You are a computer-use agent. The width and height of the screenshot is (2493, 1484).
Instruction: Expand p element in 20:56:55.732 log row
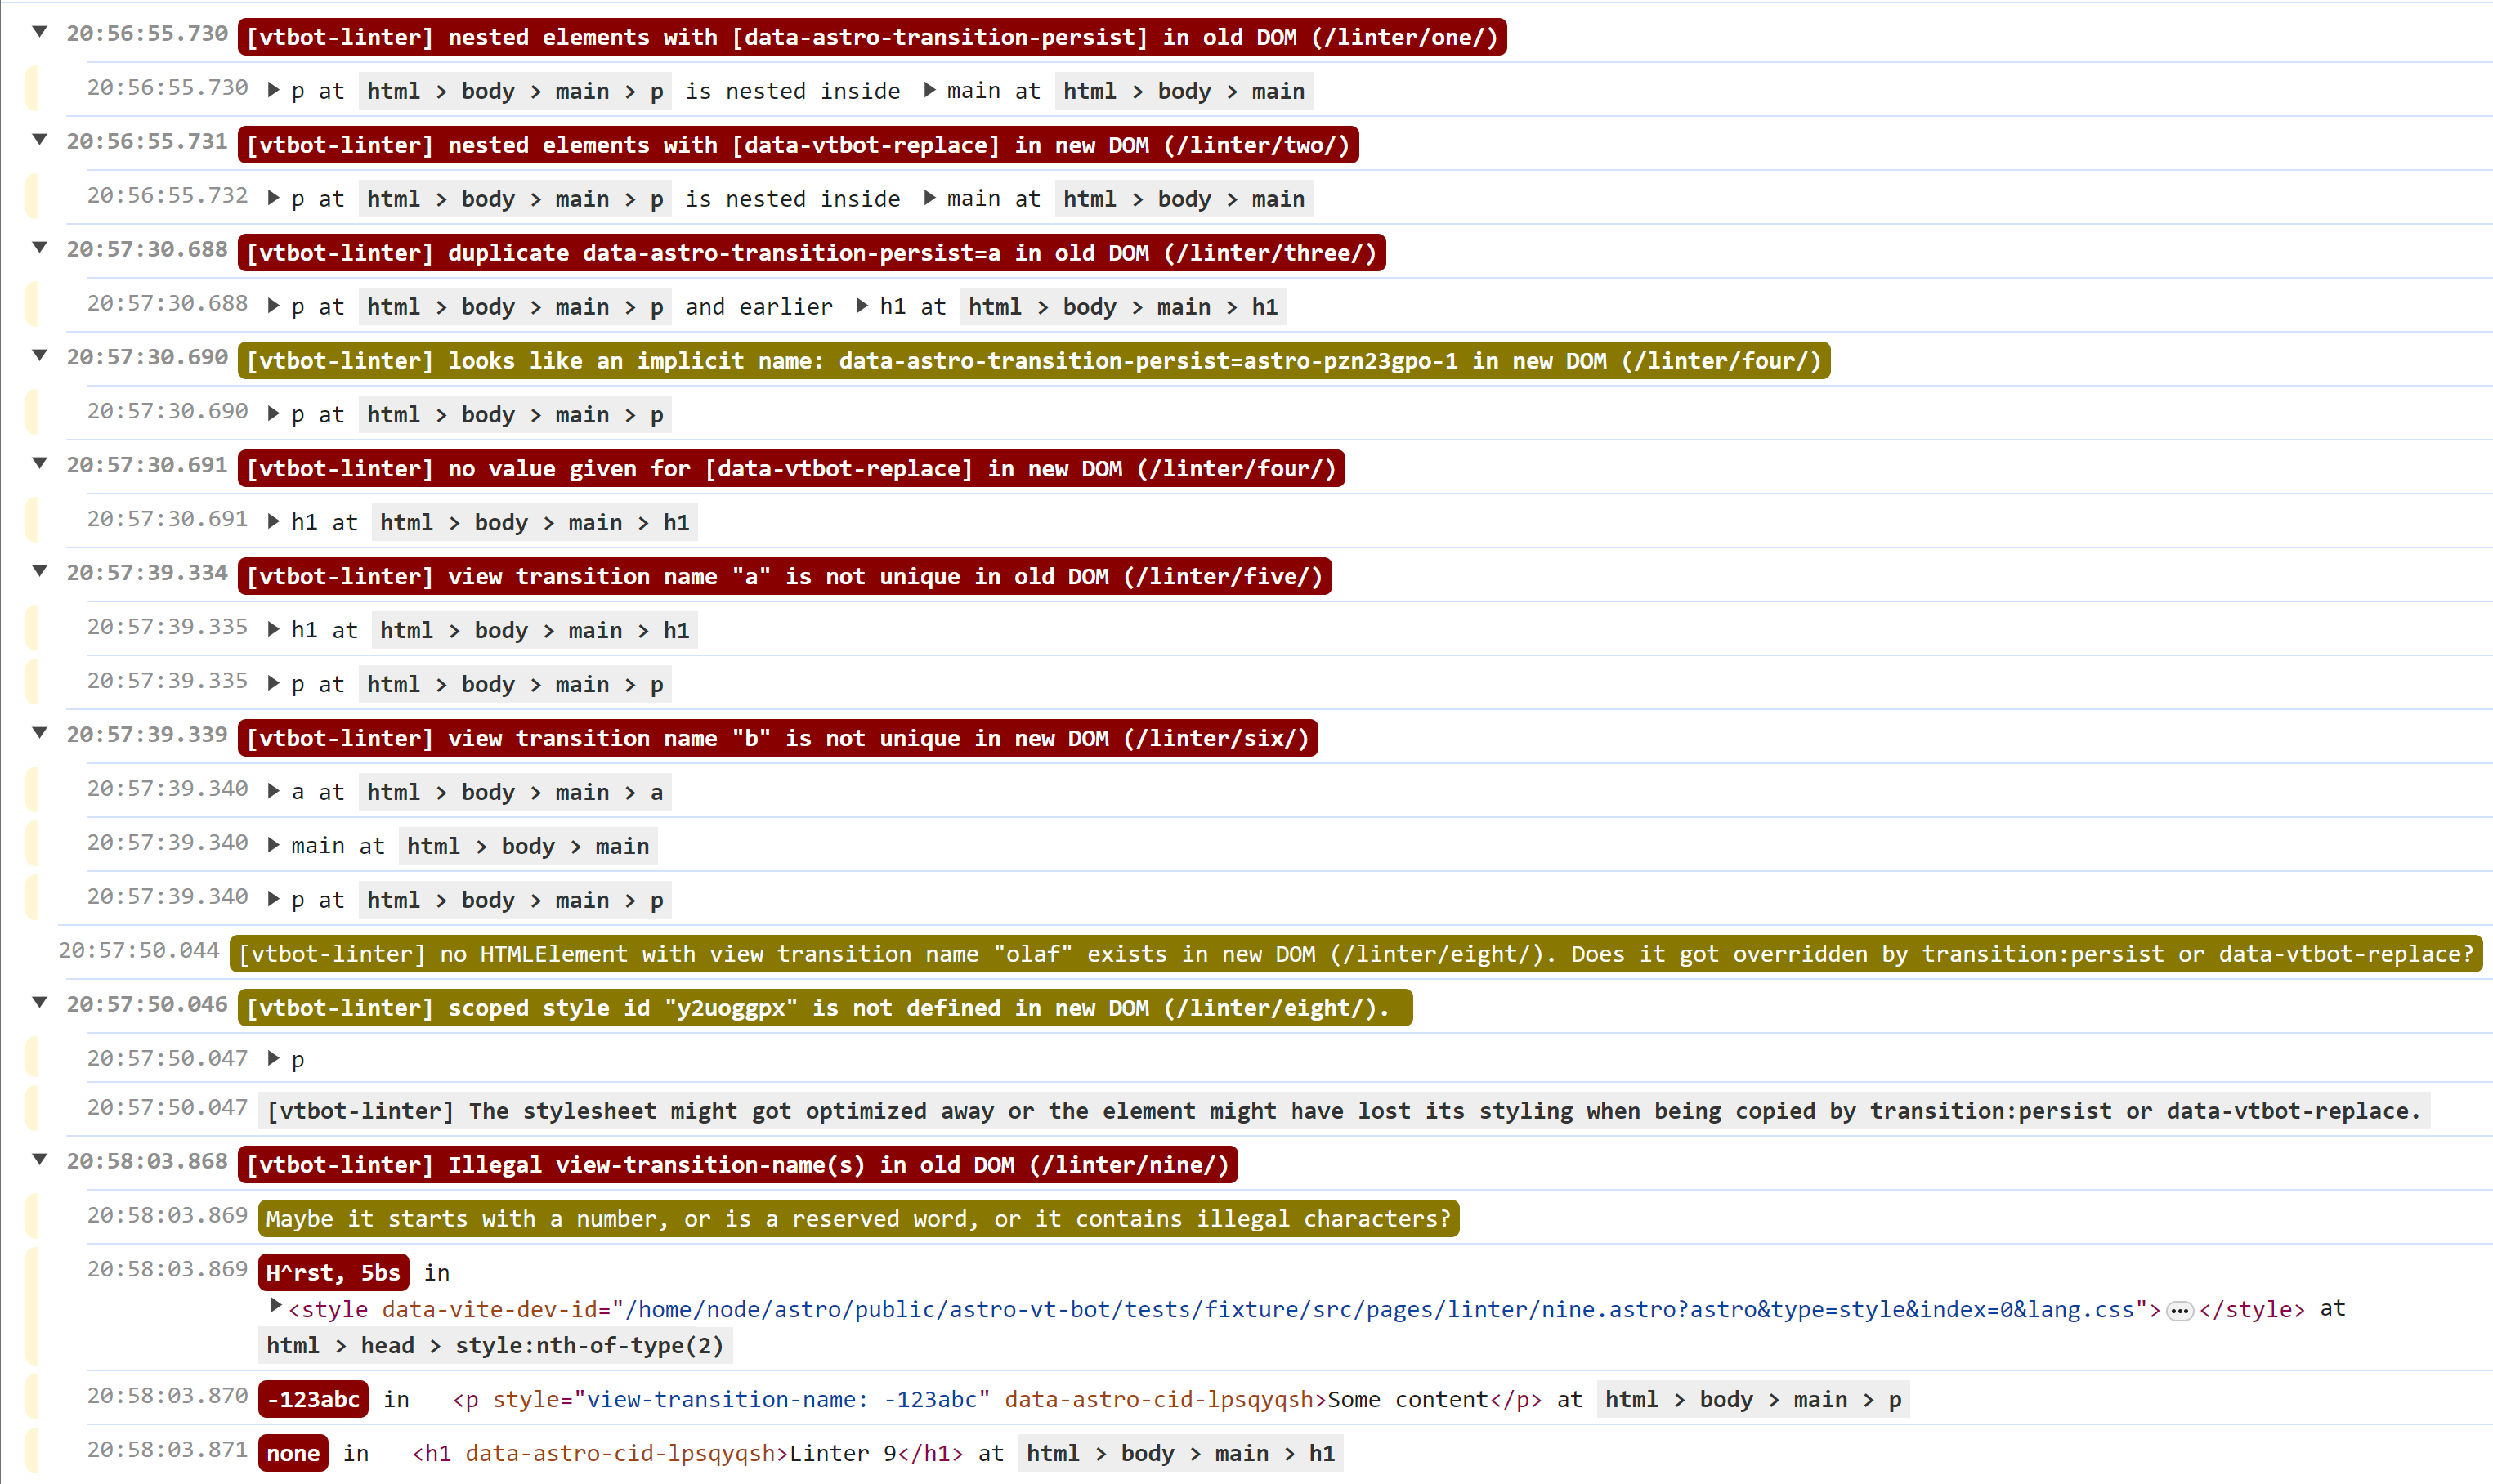coord(274,199)
